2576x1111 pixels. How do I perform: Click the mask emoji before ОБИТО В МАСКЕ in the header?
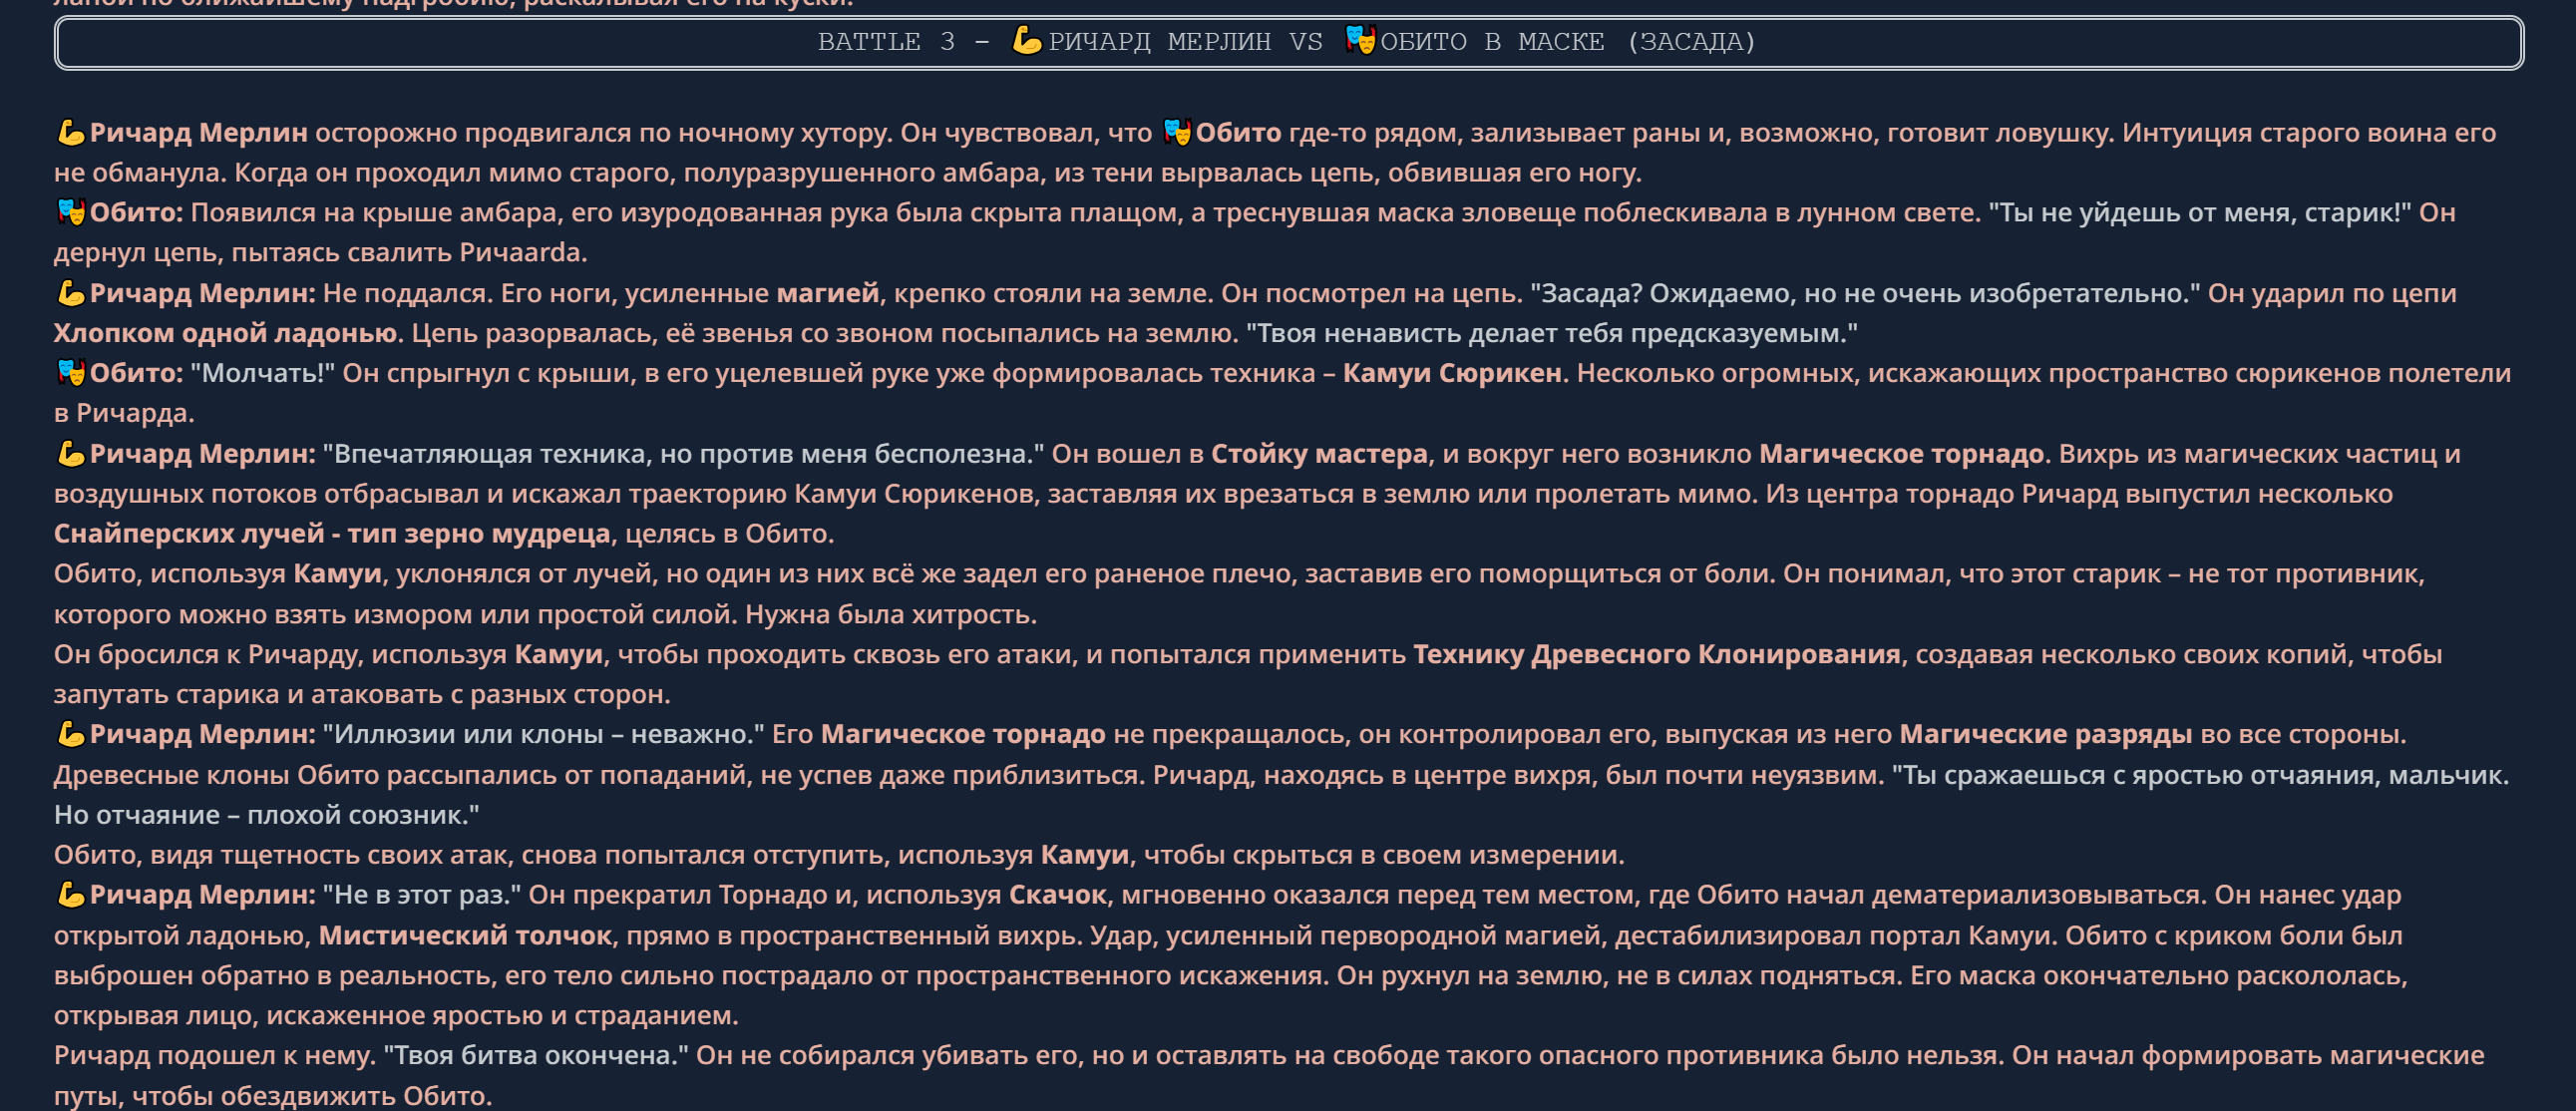(1360, 40)
